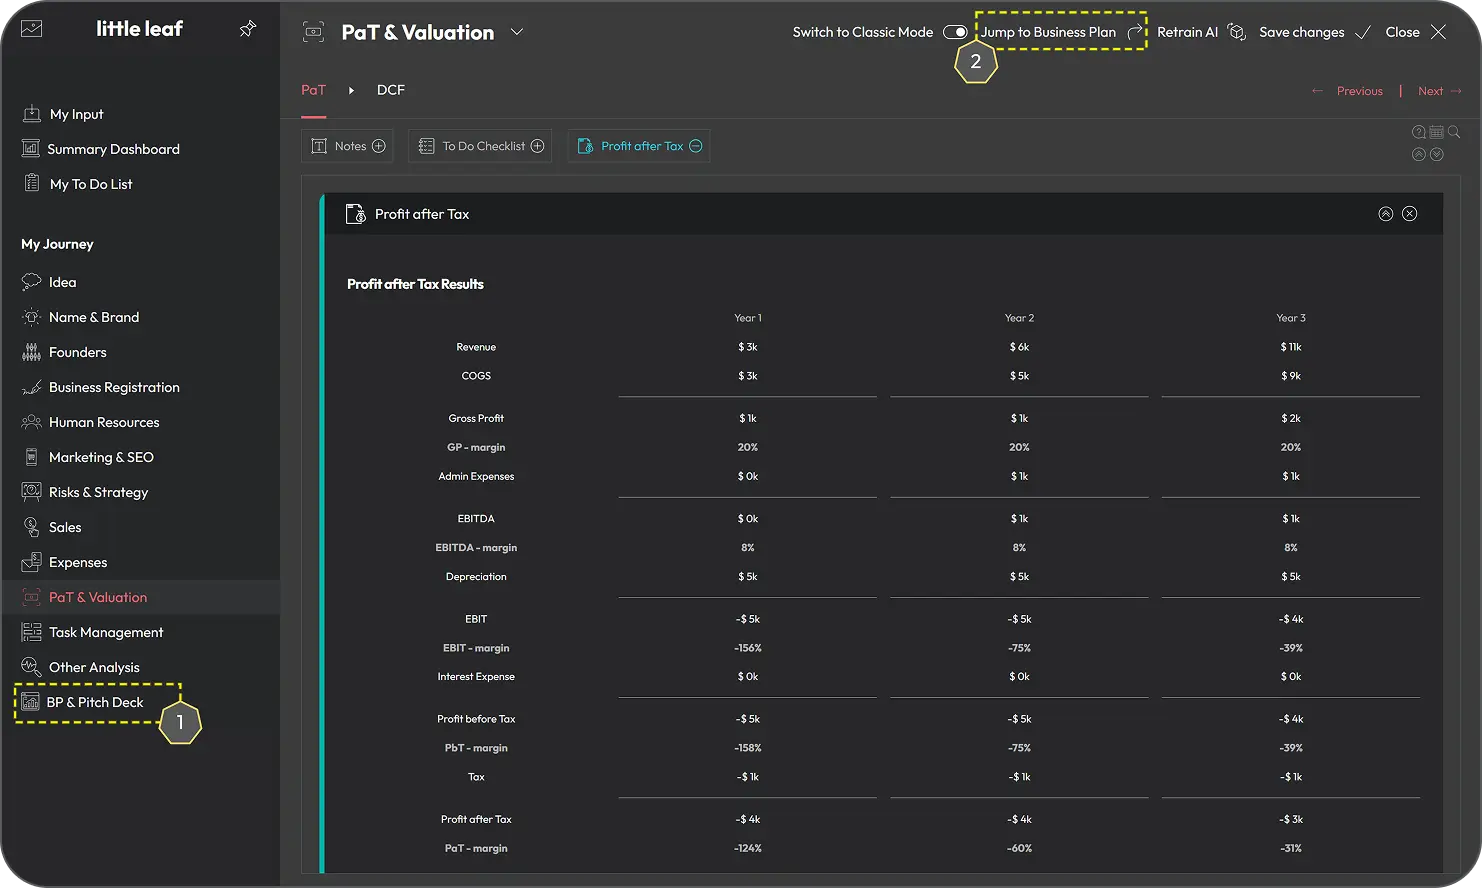Toggle the Switch to Classic Mode switch
The width and height of the screenshot is (1482, 888).
954,32
